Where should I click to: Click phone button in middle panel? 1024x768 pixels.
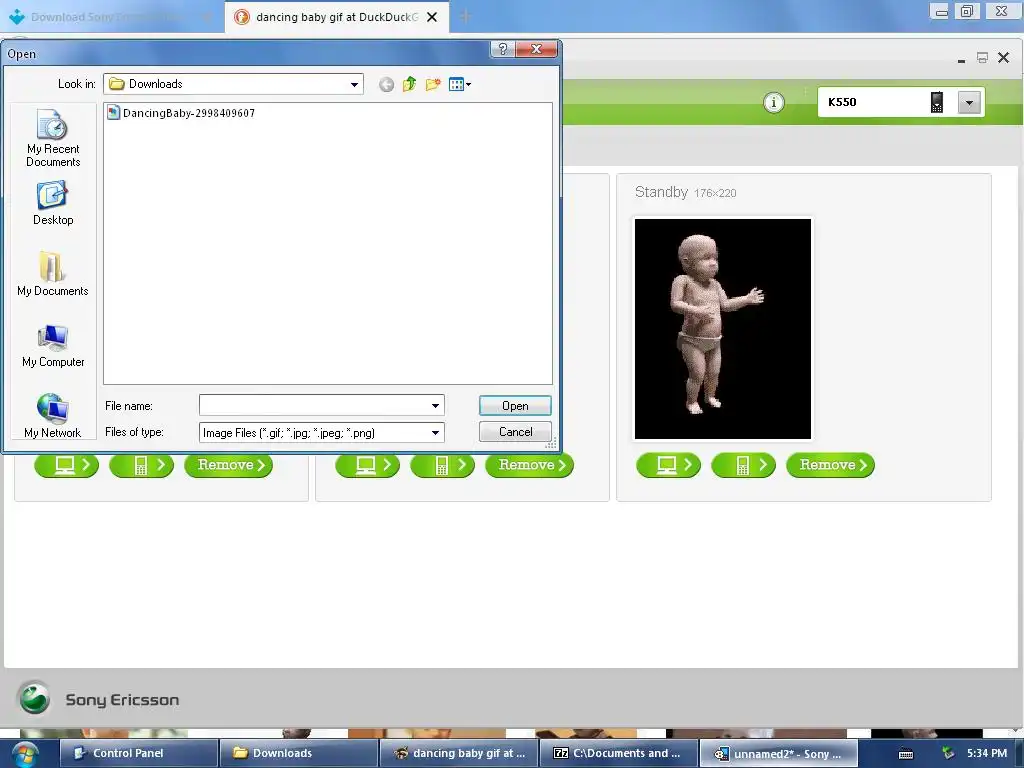pos(442,465)
